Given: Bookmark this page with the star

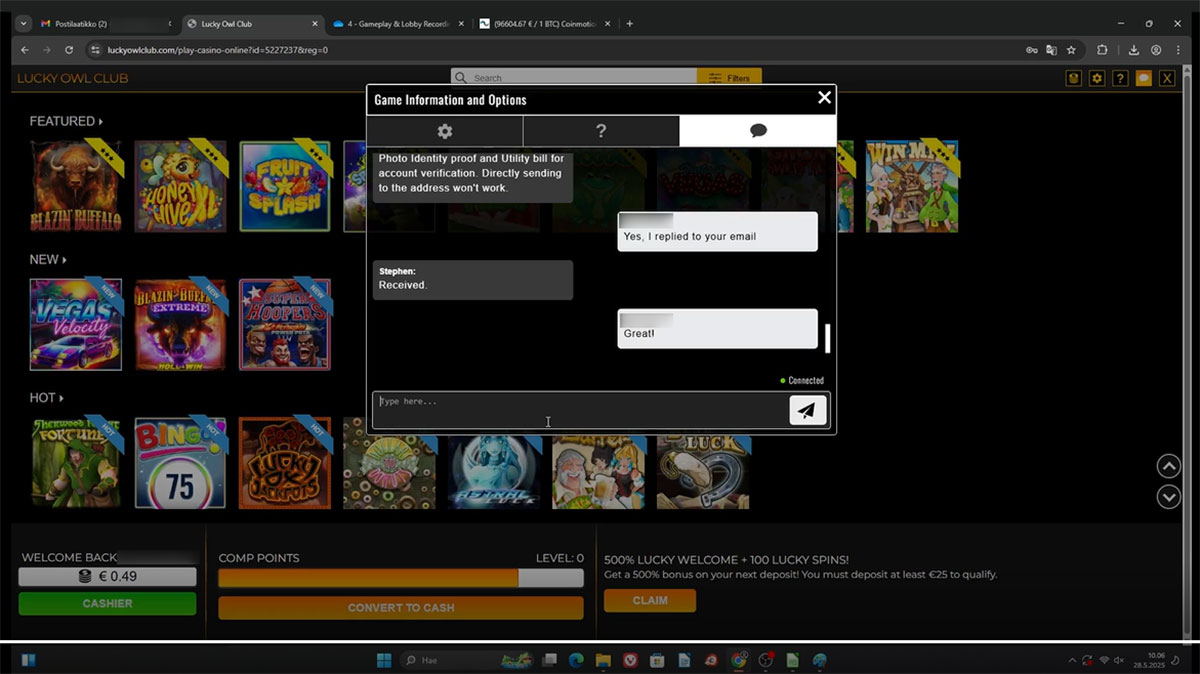Looking at the screenshot, I should click(x=1071, y=50).
